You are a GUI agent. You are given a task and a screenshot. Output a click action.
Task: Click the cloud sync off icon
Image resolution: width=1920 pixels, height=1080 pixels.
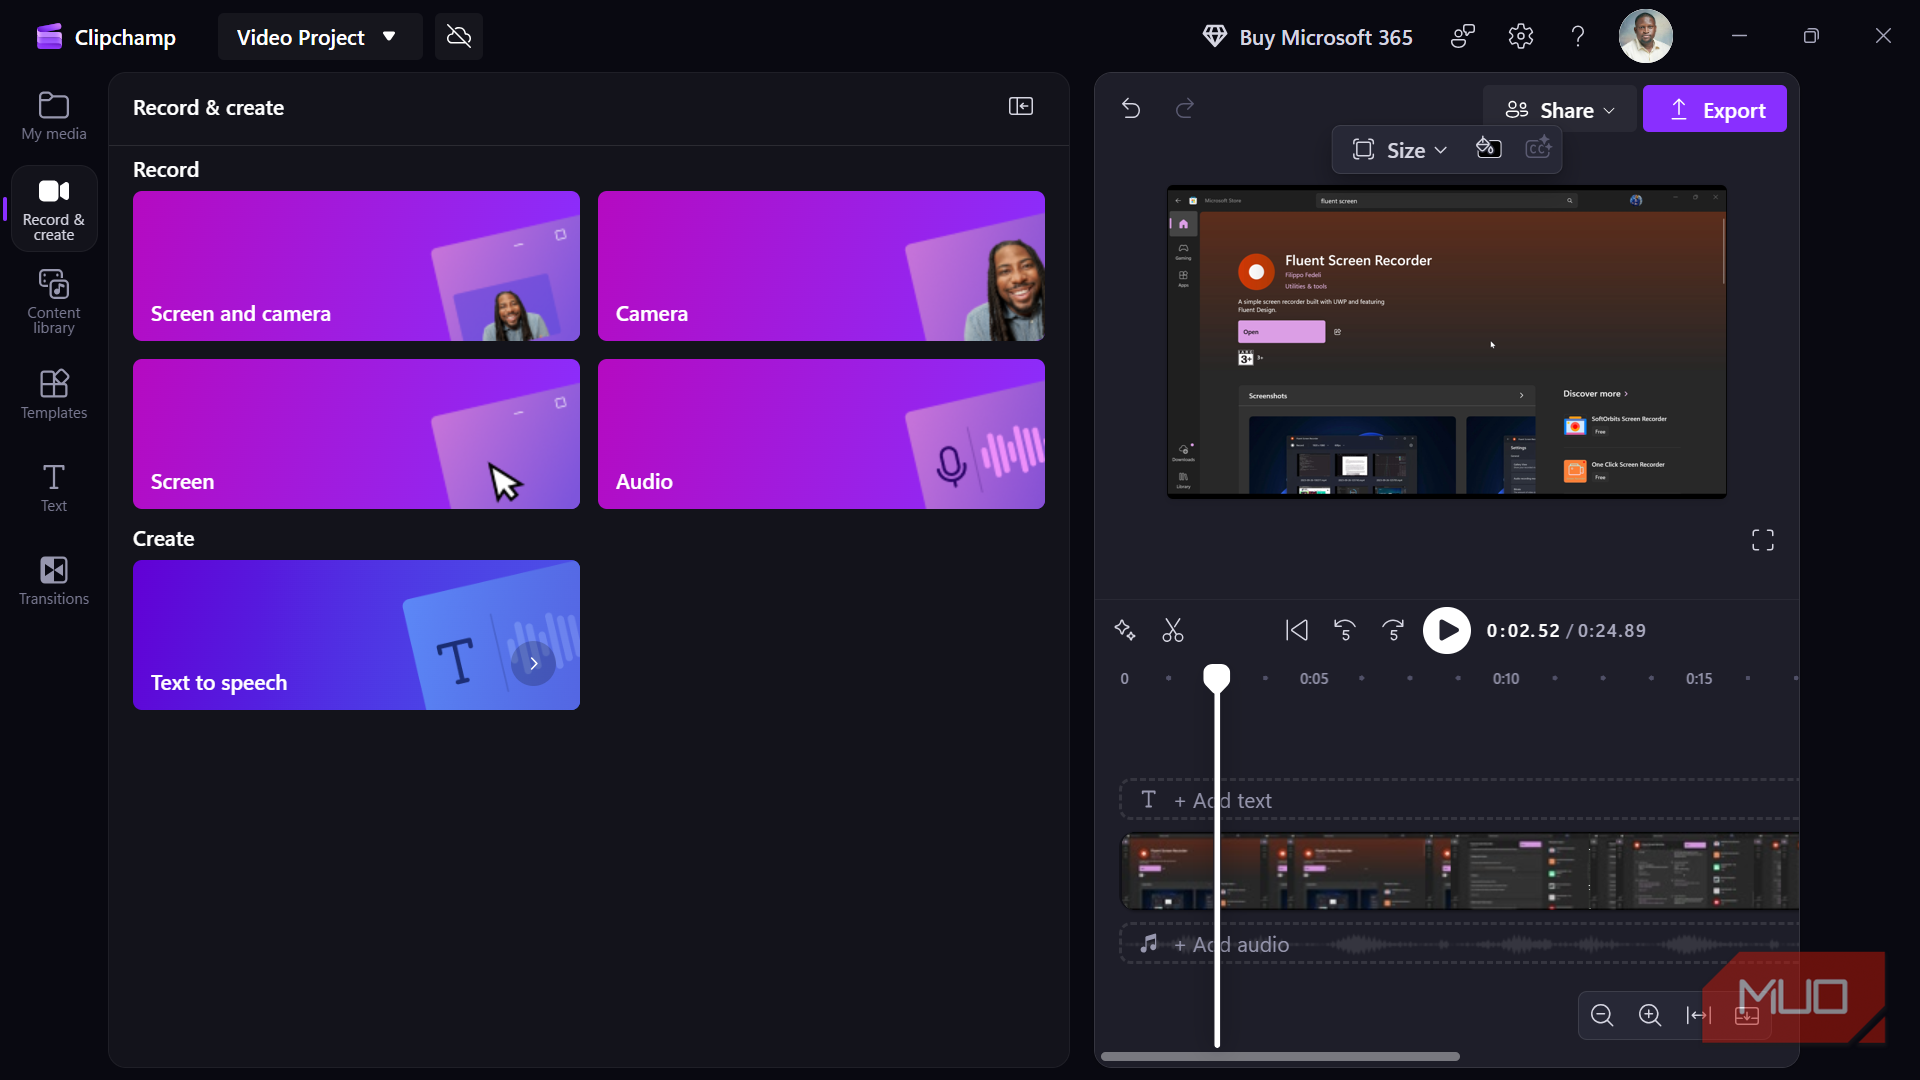pos(459,37)
